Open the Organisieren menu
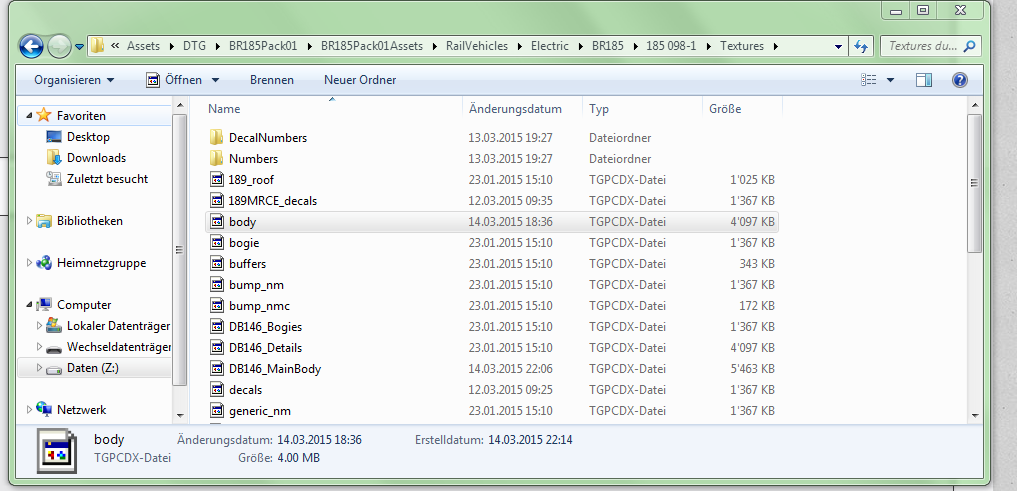This screenshot has width=1017, height=491. pyautogui.click(x=74, y=80)
